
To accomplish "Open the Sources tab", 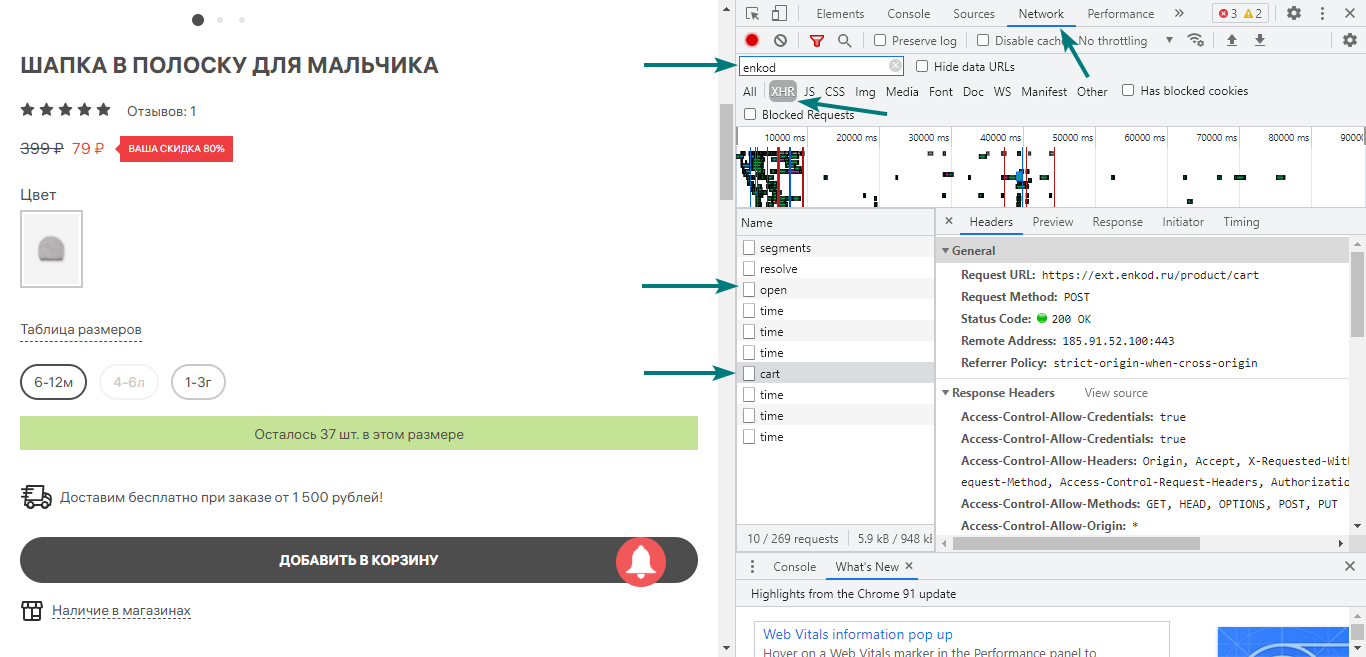I will [x=974, y=14].
